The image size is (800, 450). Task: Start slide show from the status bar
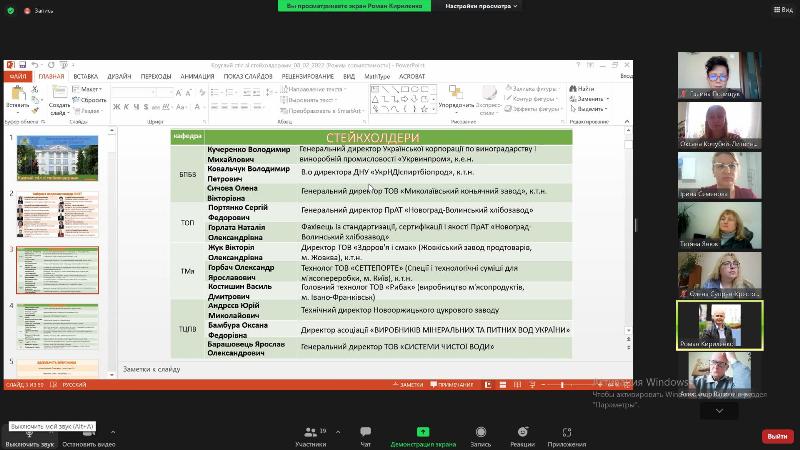[x=532, y=385]
